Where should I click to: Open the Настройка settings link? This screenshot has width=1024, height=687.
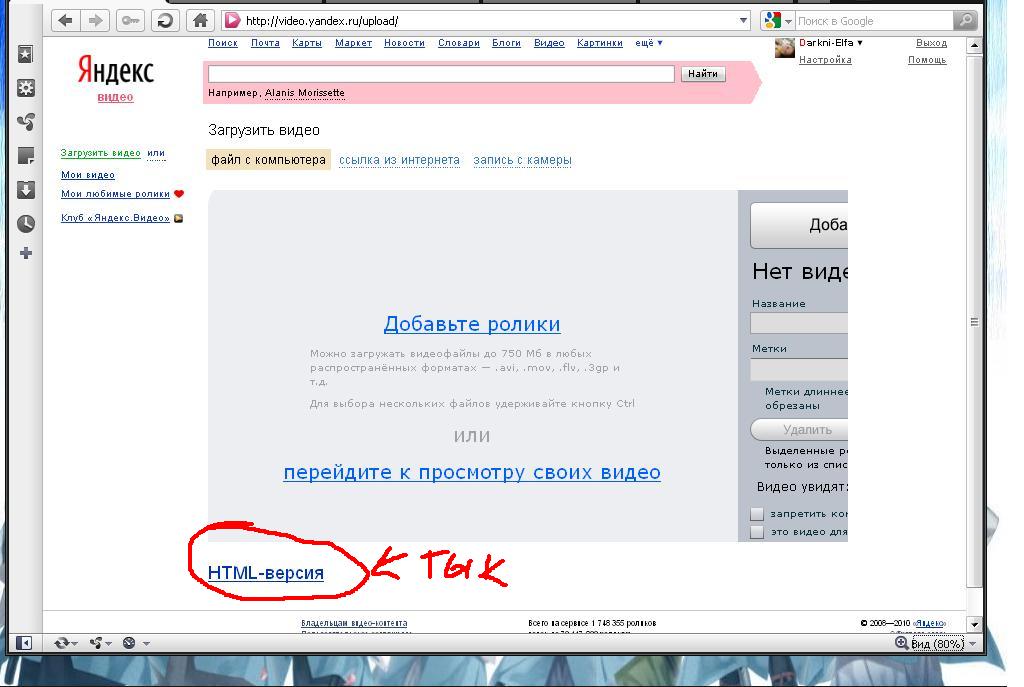point(825,60)
